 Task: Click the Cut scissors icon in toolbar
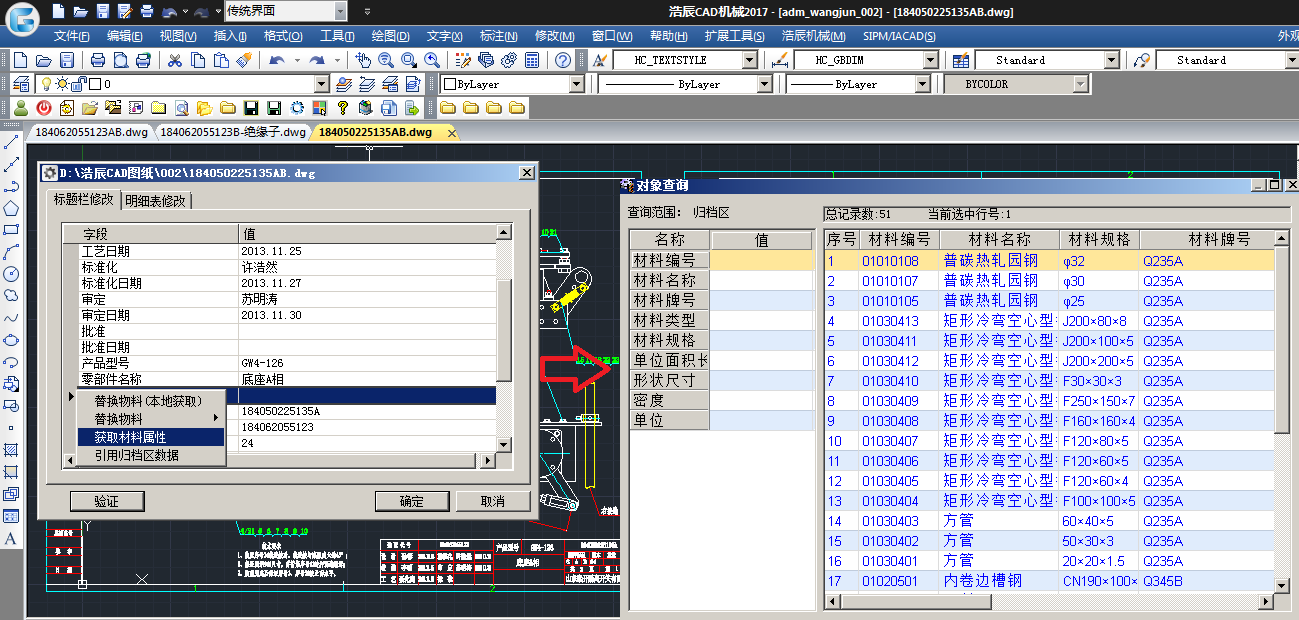[174, 60]
